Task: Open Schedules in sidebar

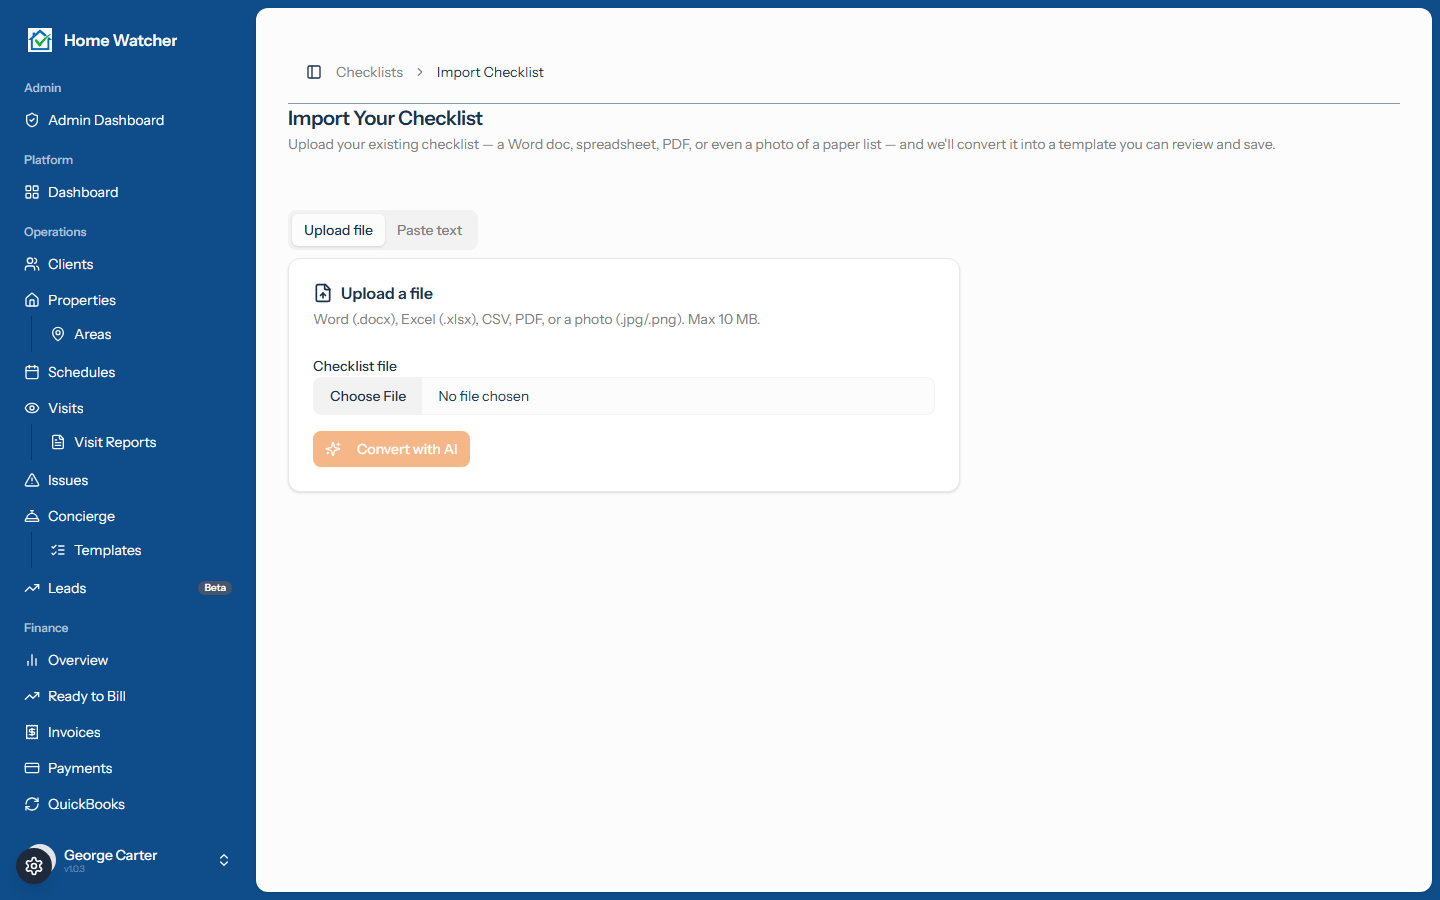Action: click(128, 372)
